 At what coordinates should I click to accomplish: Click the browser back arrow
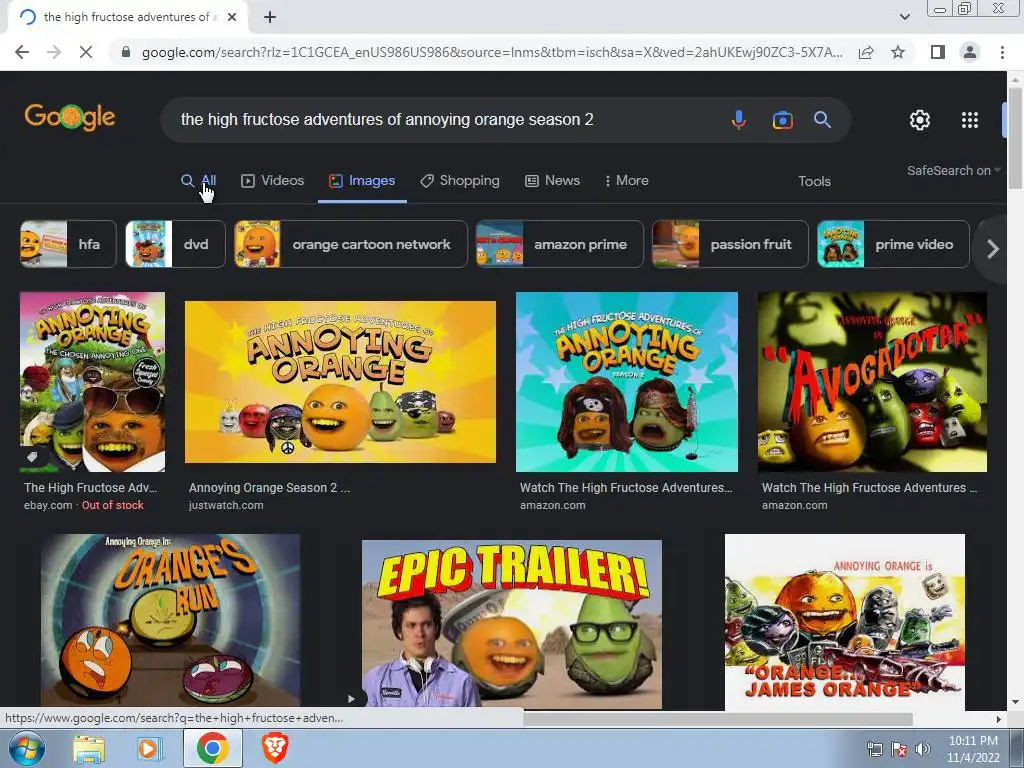pos(22,52)
